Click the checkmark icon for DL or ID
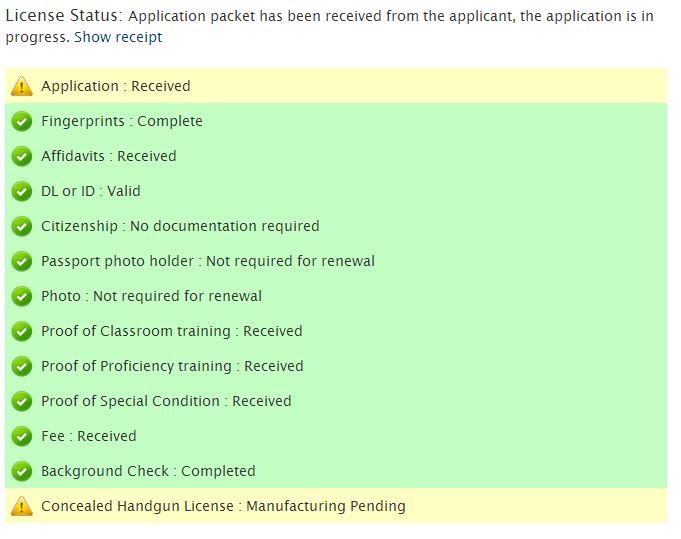 [22, 191]
